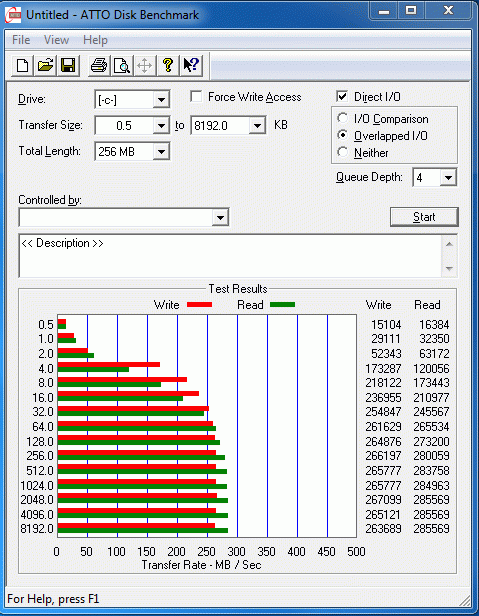Open a benchmark file with folder icon
The image size is (479, 616).
(x=45, y=66)
